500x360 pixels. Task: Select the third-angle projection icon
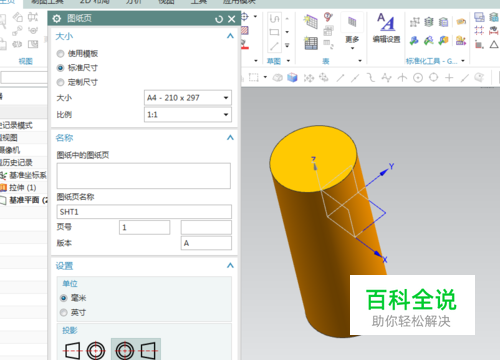136,350
